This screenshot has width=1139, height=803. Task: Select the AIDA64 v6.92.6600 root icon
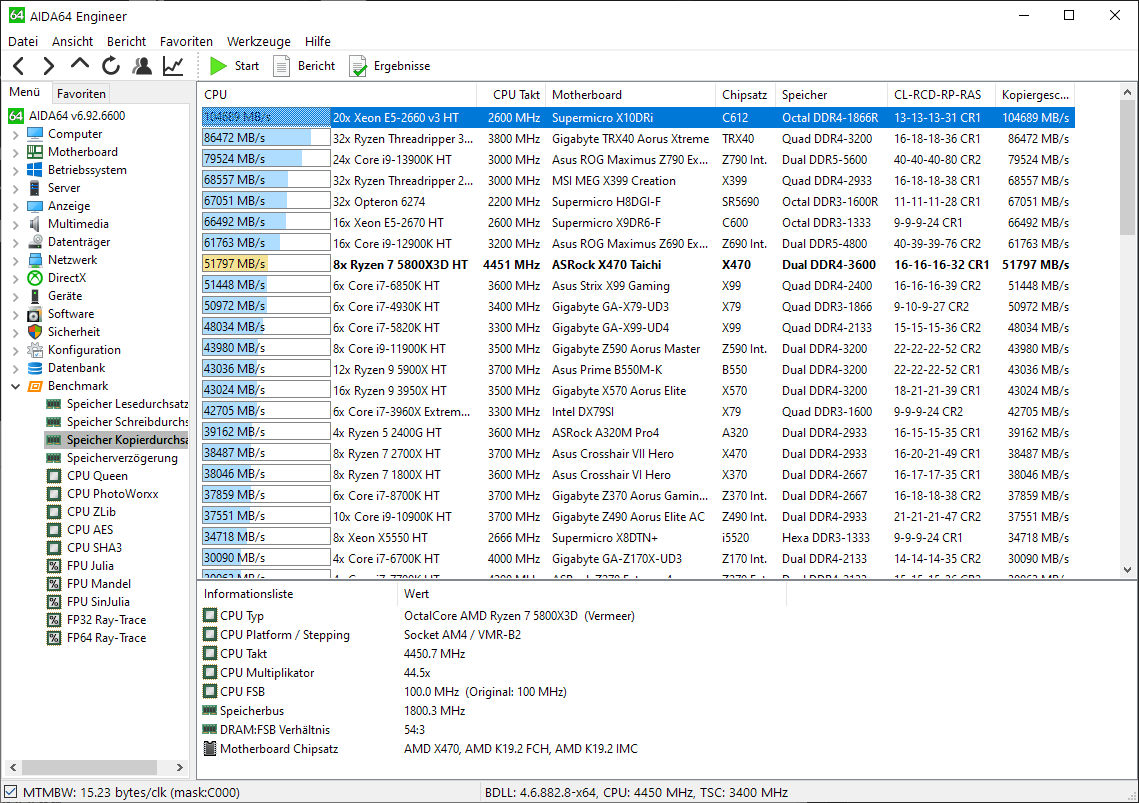pos(16,116)
